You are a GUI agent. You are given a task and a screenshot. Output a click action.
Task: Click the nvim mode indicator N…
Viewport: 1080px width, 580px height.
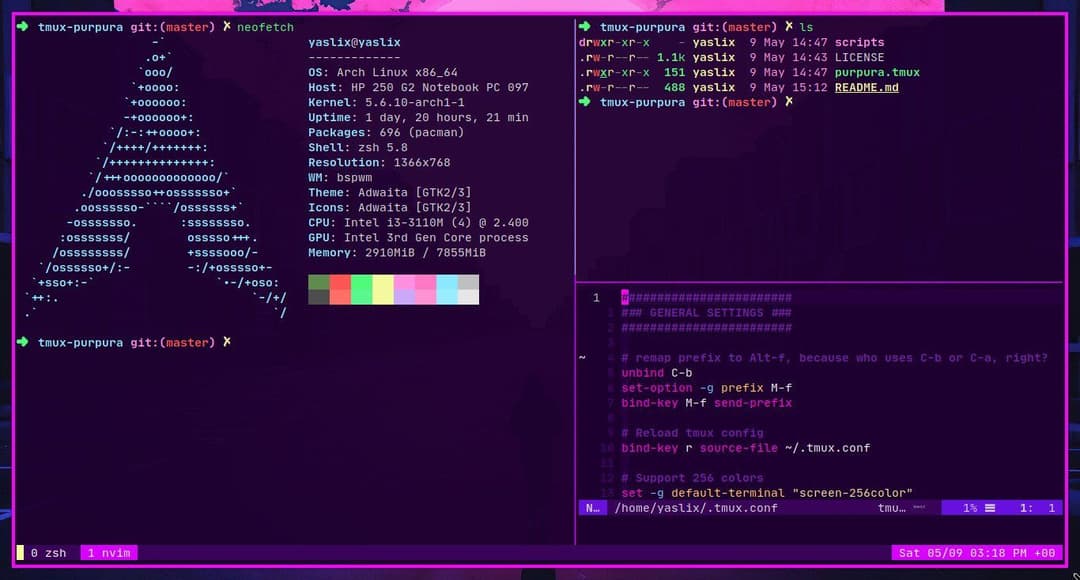click(x=592, y=508)
